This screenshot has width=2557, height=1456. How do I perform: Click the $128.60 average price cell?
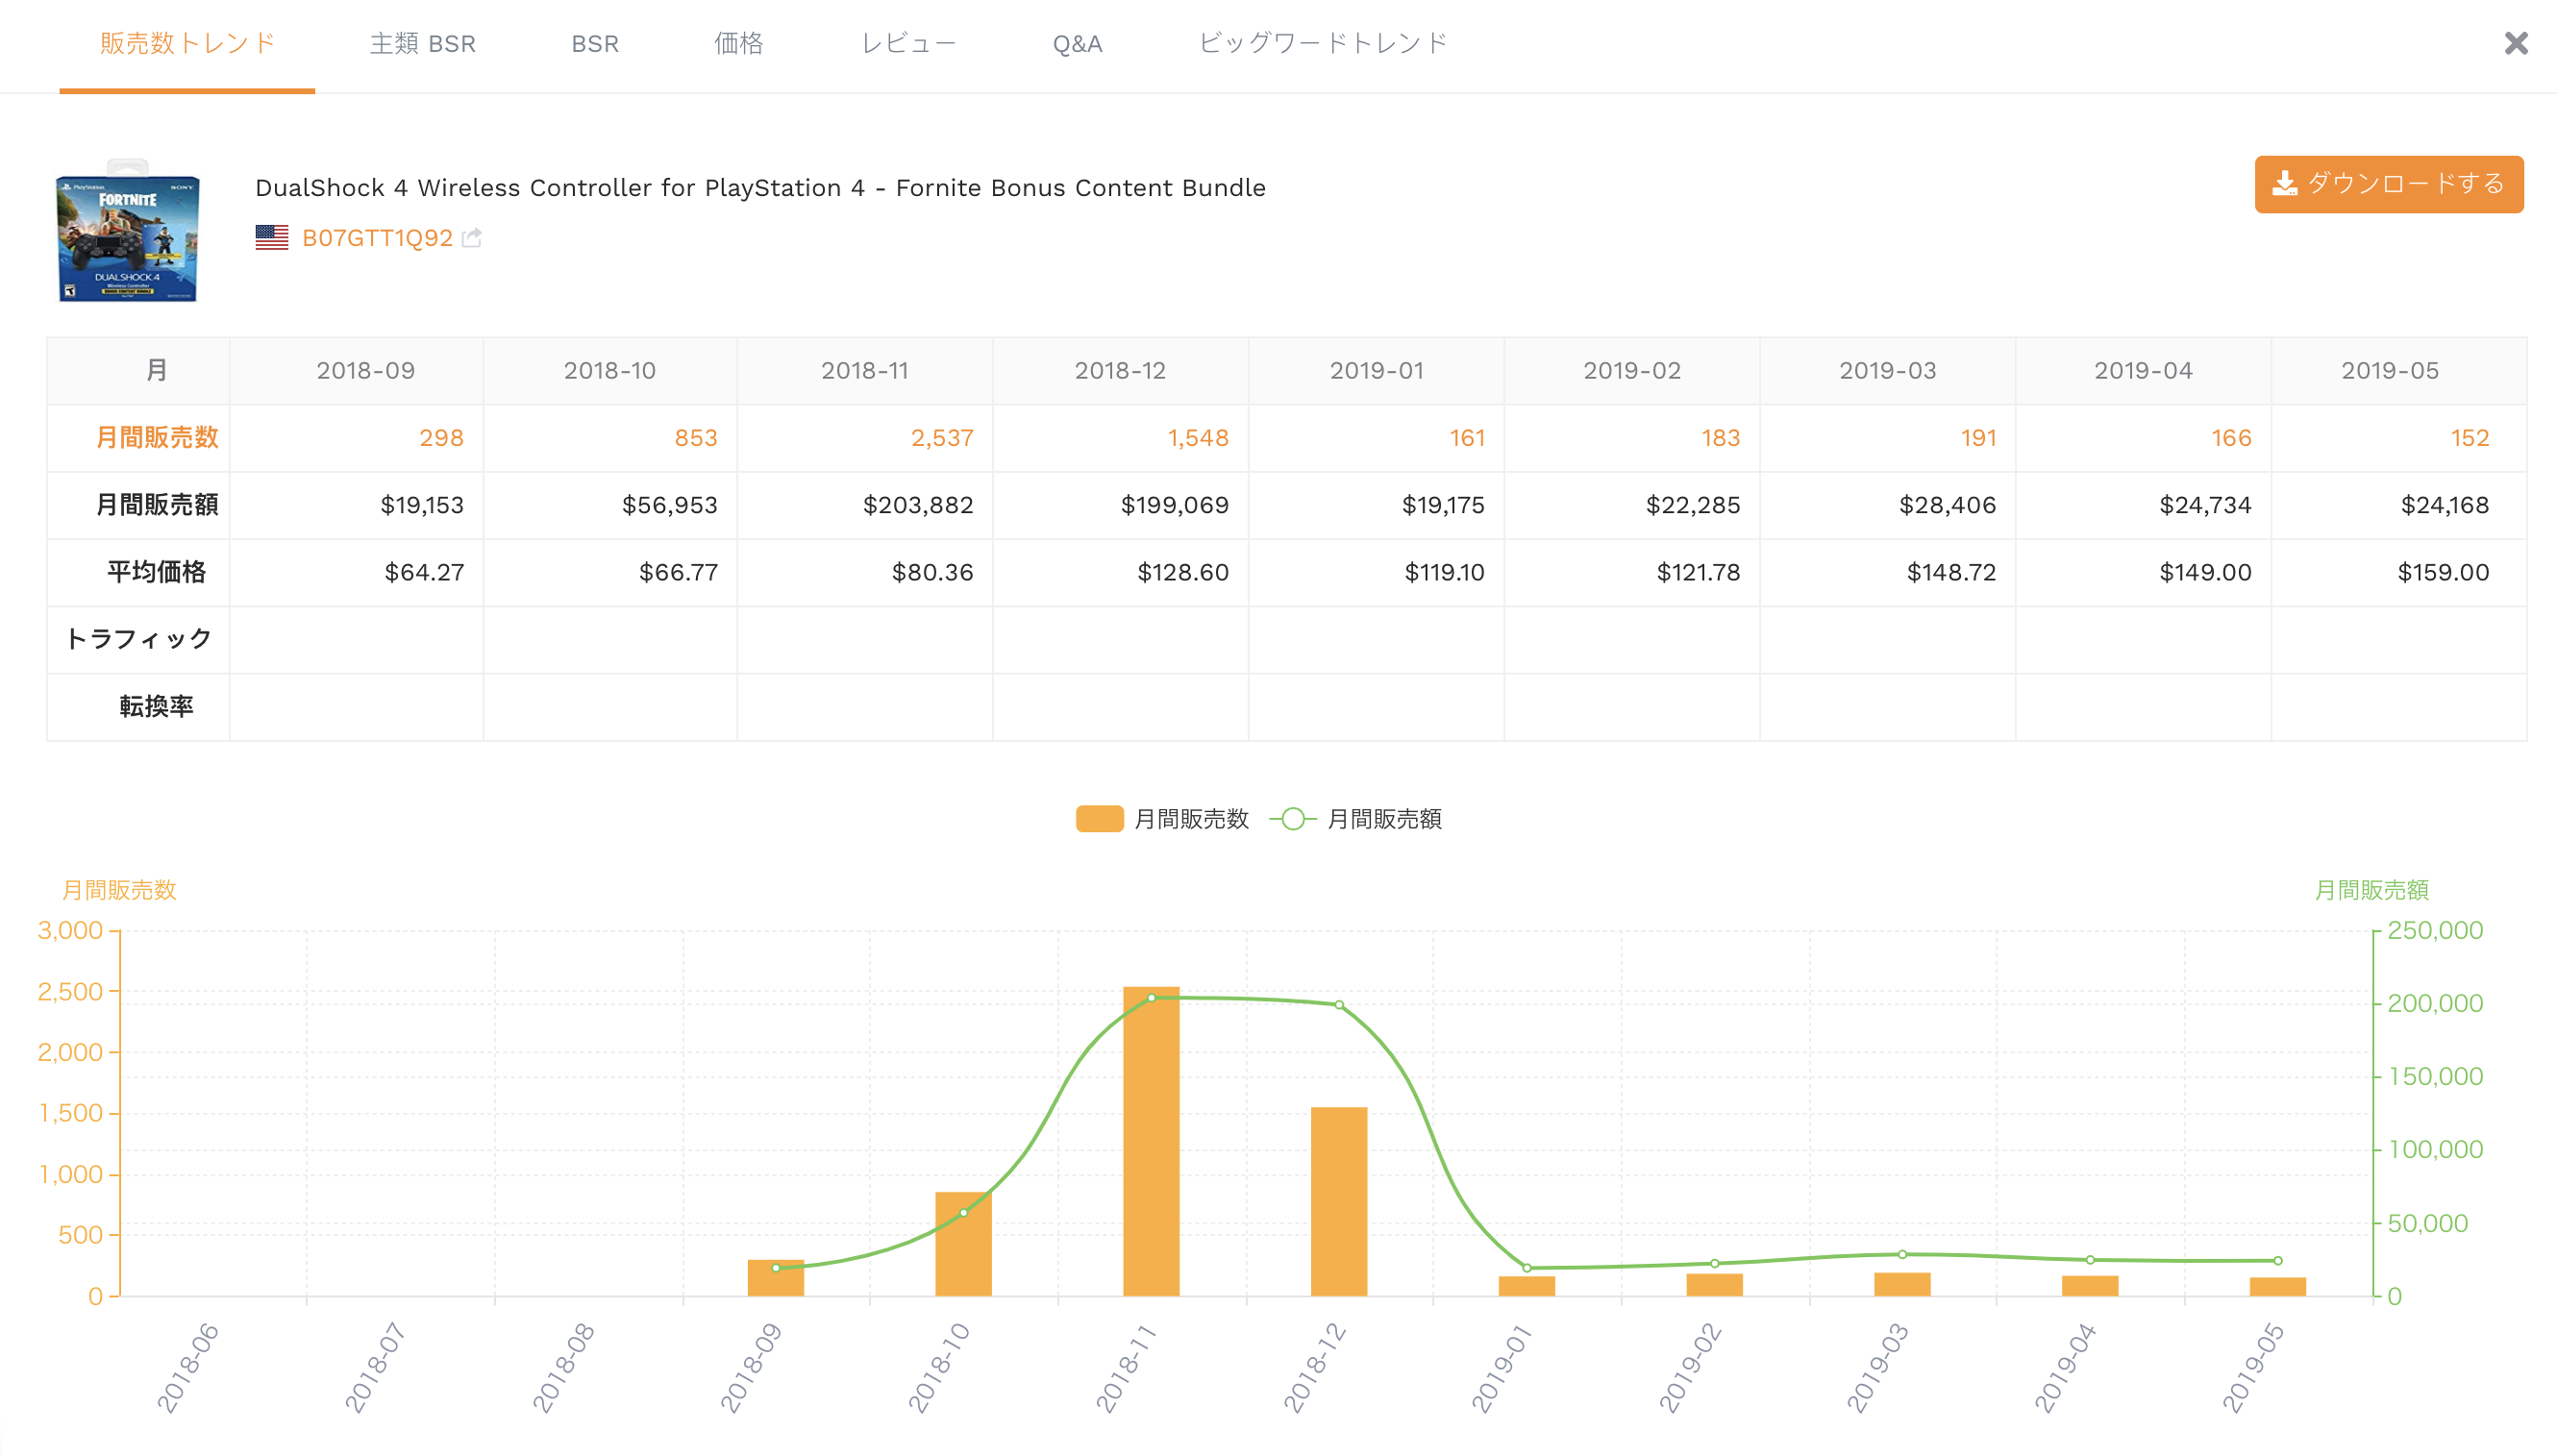click(1120, 572)
